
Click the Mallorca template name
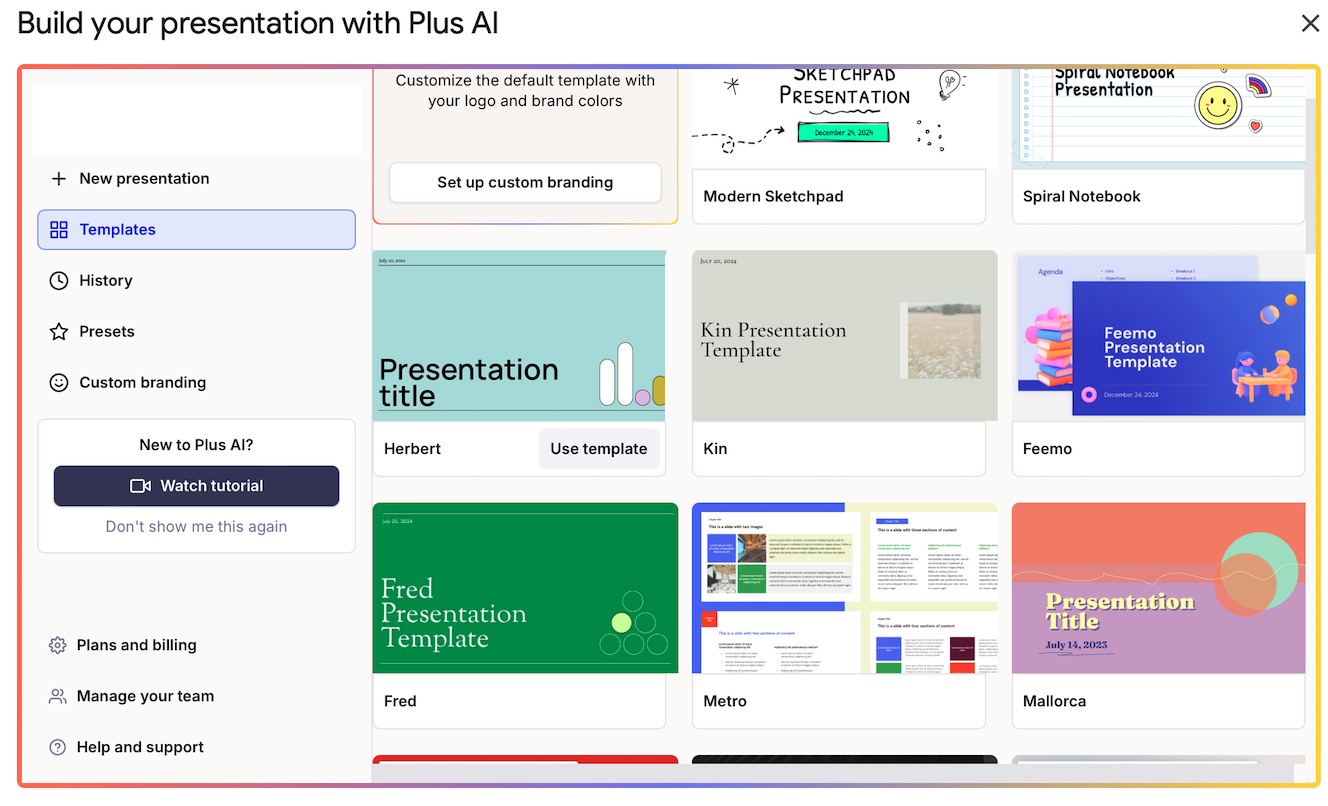1054,701
